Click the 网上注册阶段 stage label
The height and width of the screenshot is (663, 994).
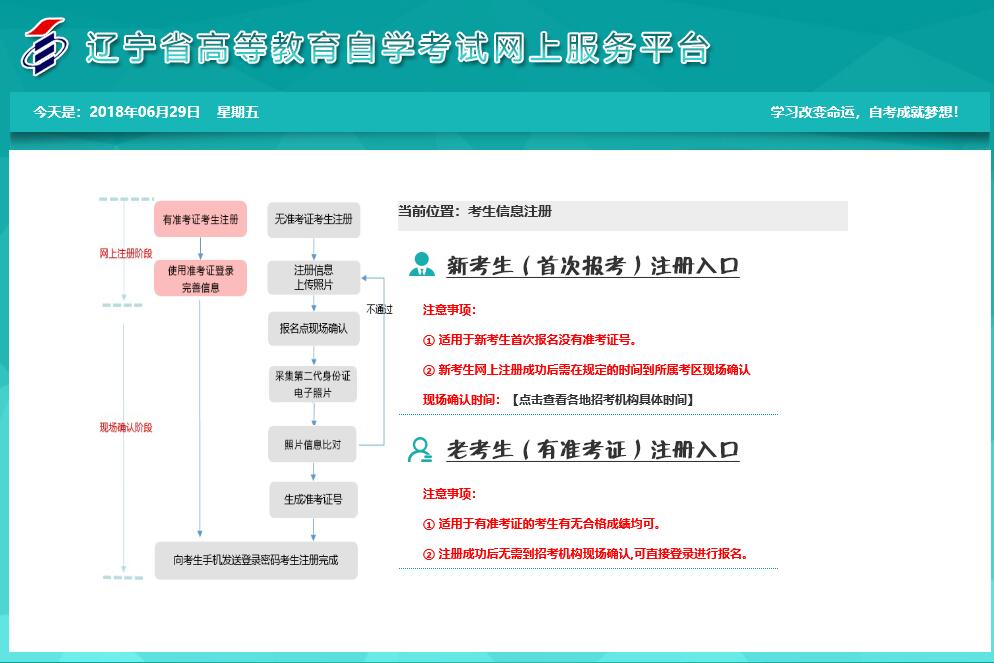126,254
